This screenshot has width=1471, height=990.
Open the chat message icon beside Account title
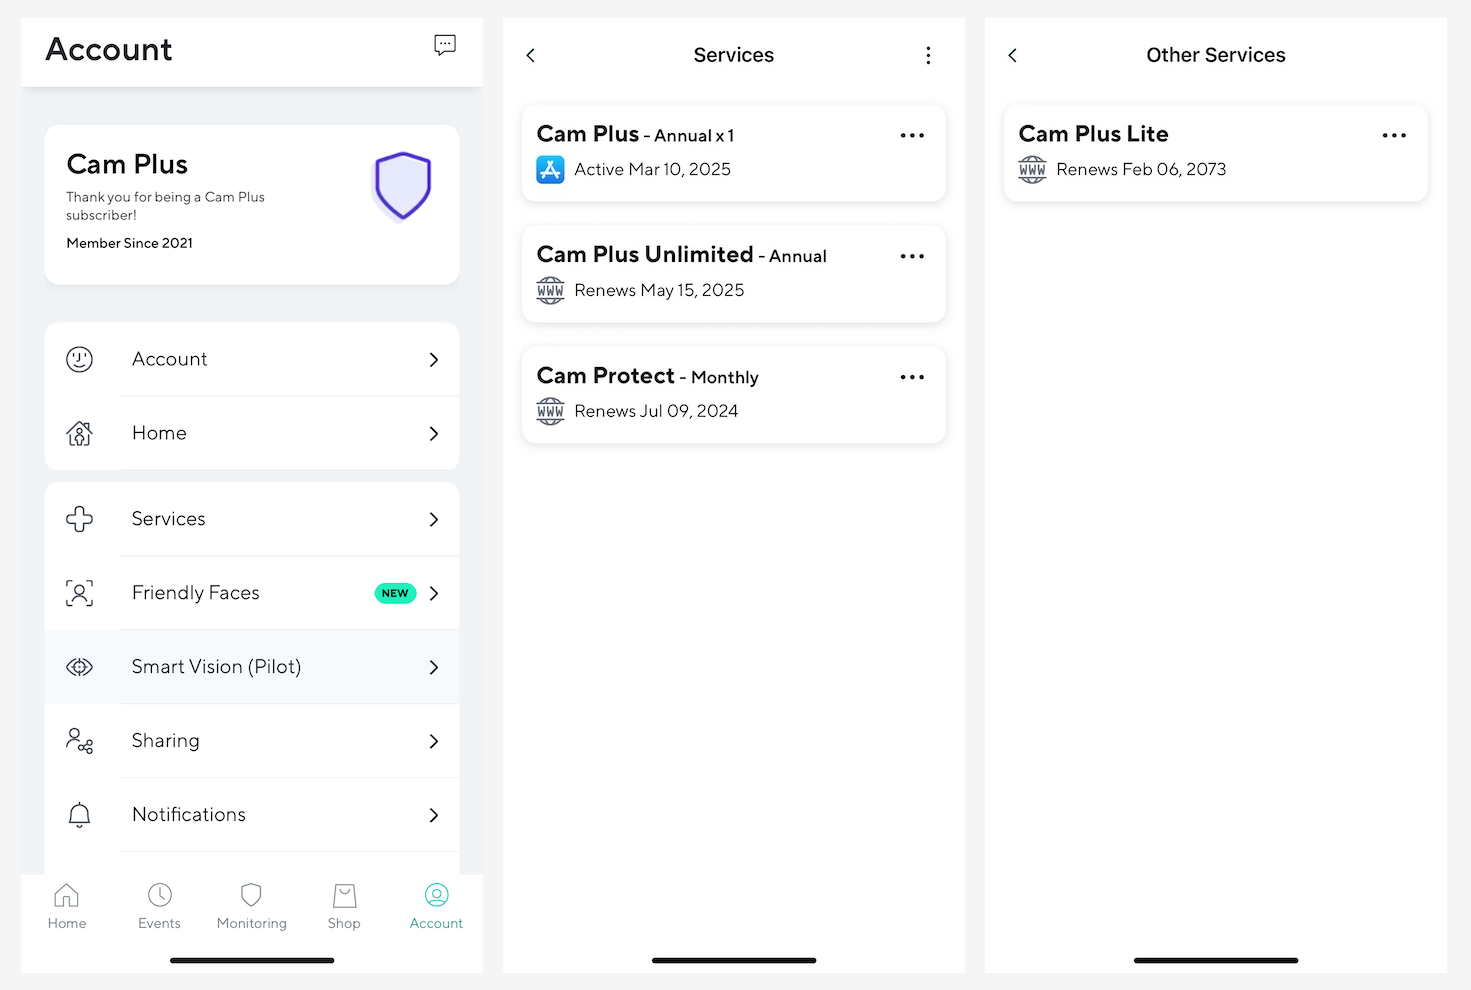pyautogui.click(x=445, y=45)
